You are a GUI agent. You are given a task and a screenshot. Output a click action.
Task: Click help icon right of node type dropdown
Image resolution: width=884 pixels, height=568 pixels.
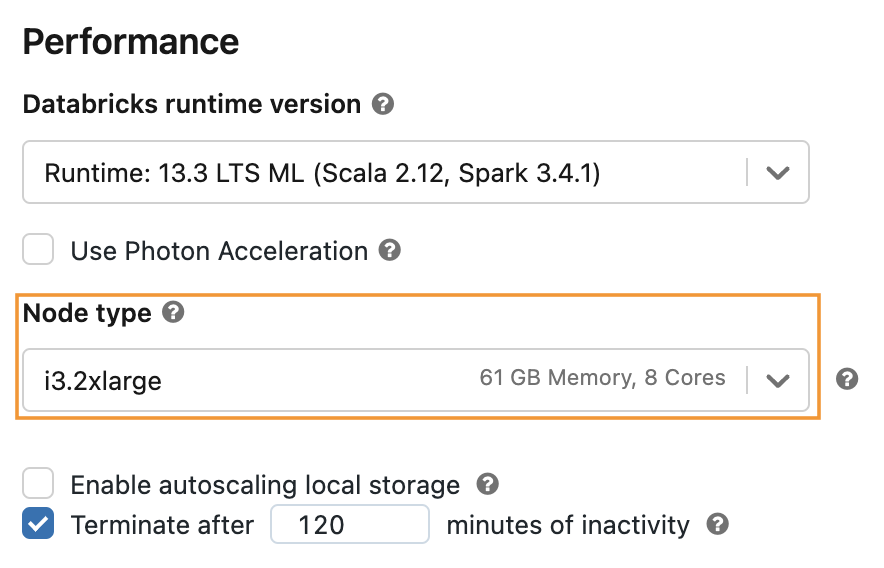pos(847,379)
